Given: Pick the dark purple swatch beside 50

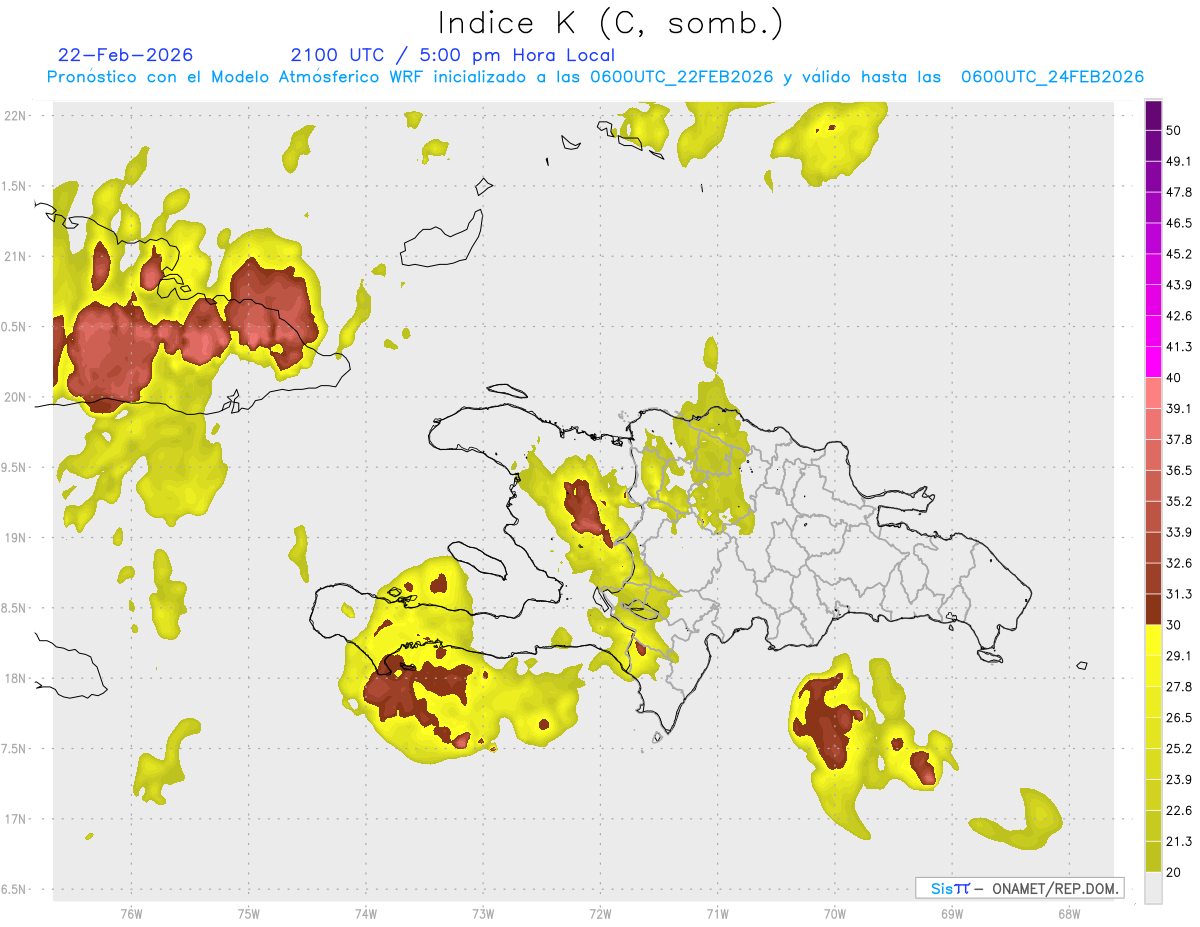Looking at the screenshot, I should tap(1153, 115).
